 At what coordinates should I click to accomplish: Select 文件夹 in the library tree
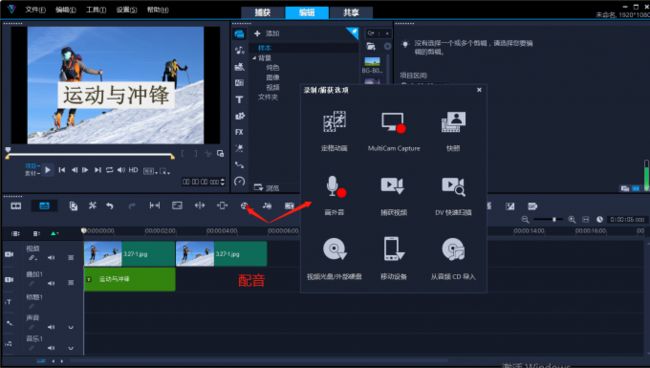pos(268,97)
